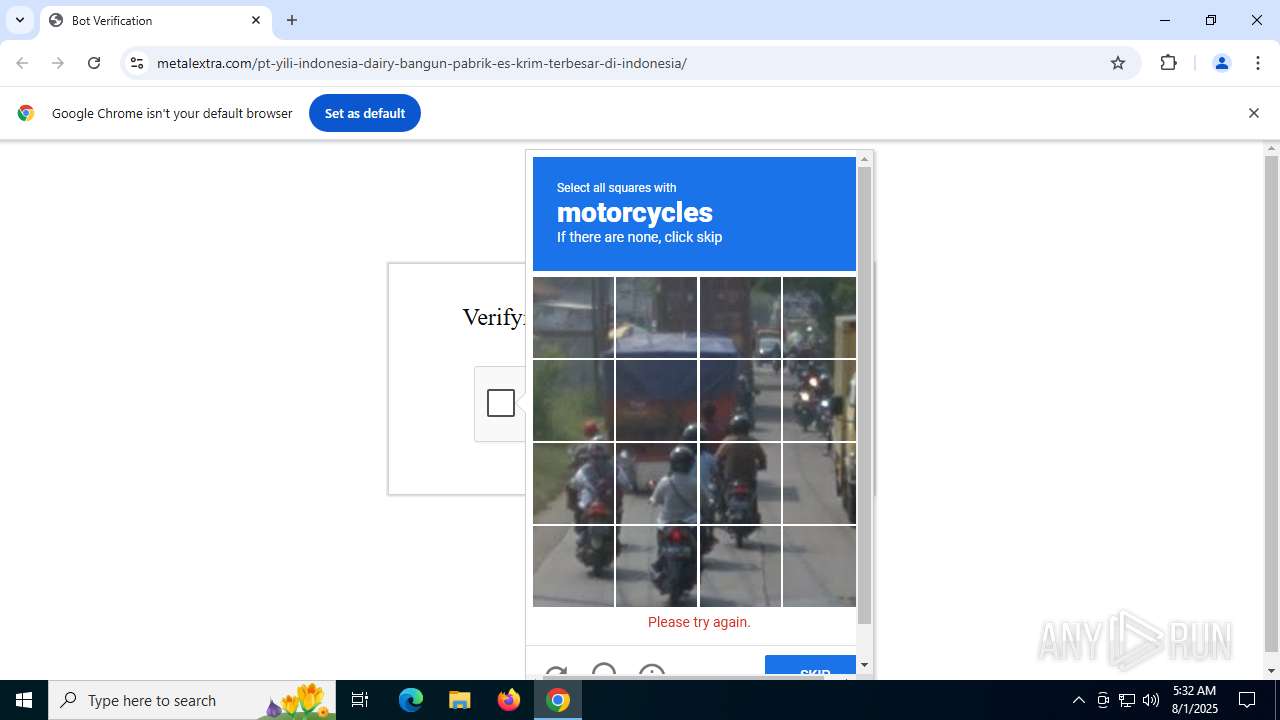Reload the page with the refresh icon
Viewport: 1280px width, 720px height.
94,63
